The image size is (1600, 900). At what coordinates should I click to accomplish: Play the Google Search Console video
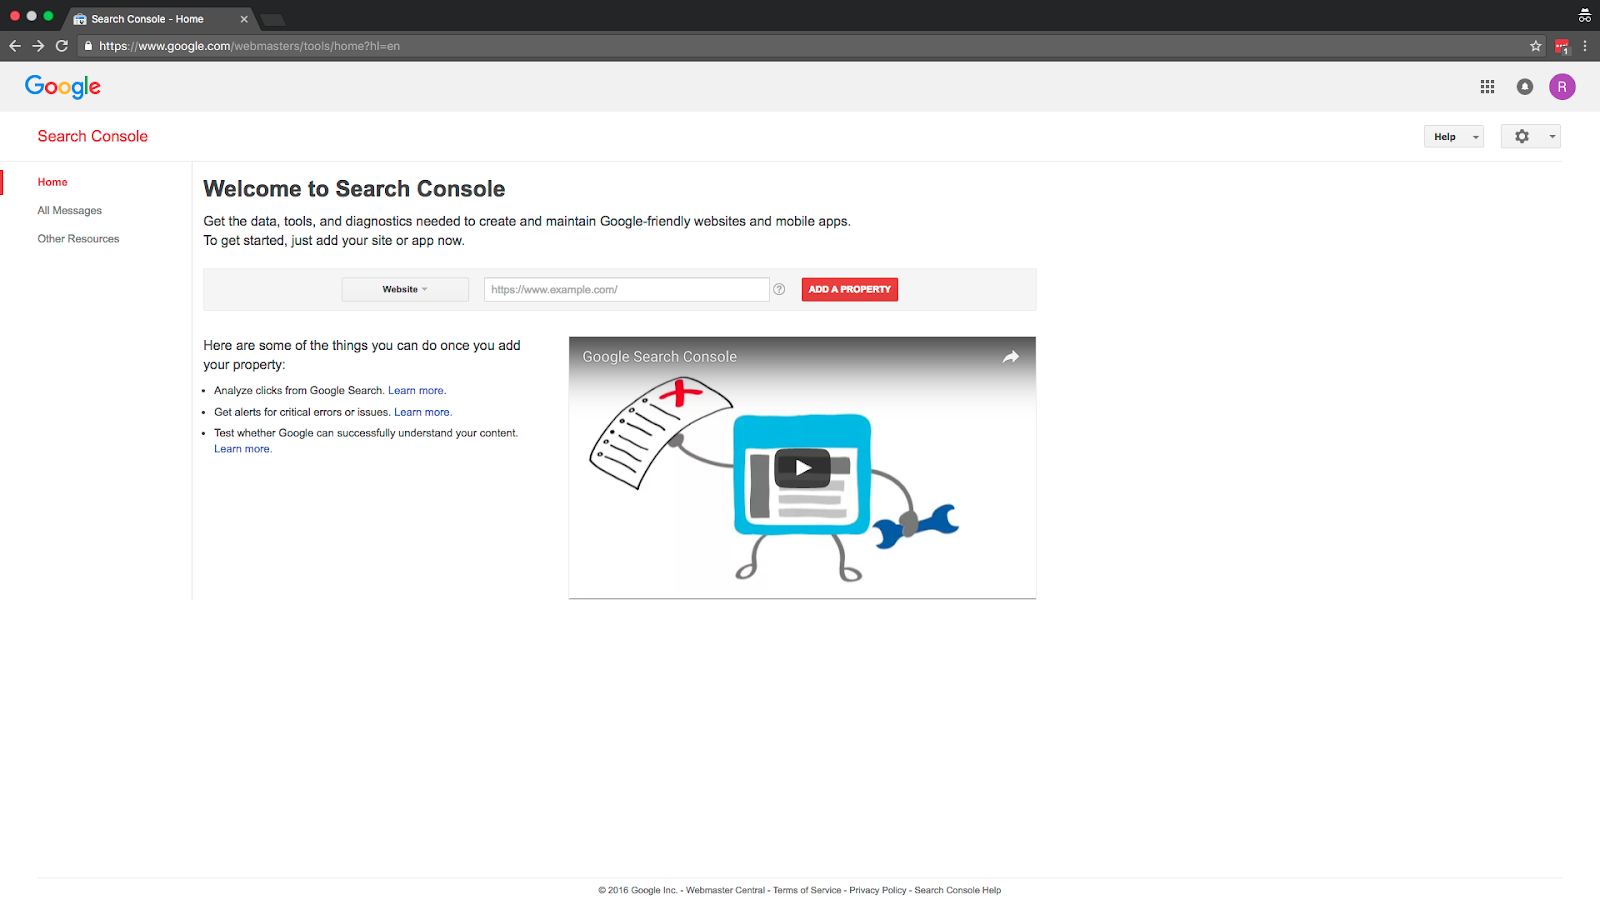802,467
